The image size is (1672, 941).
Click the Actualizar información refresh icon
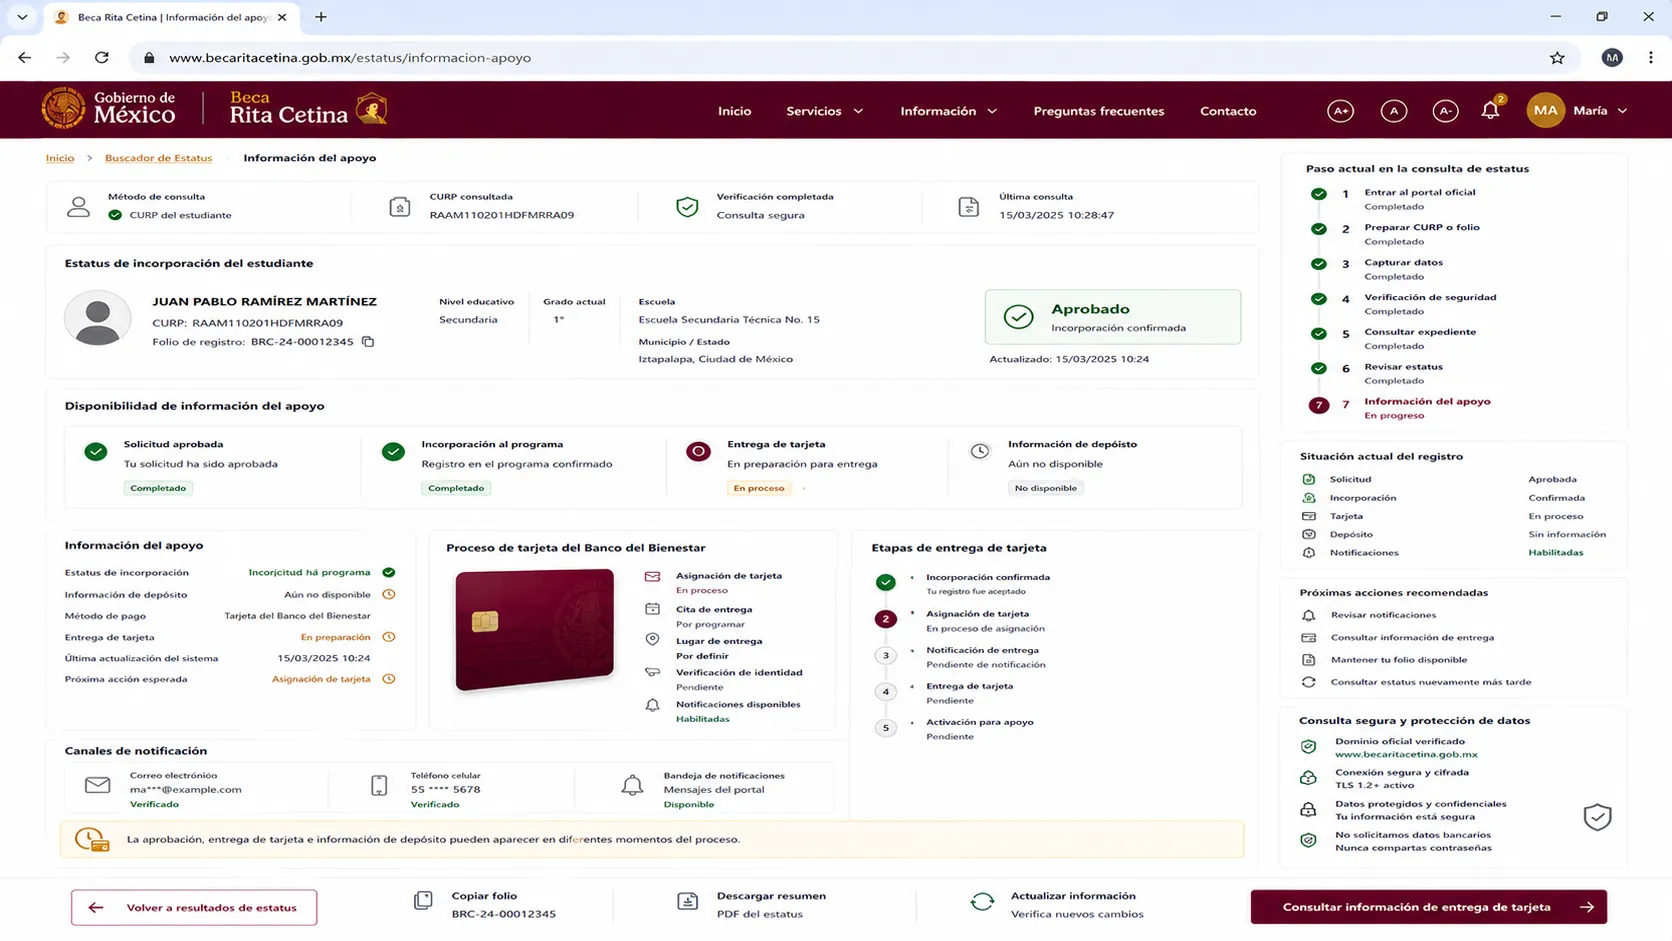(x=982, y=901)
